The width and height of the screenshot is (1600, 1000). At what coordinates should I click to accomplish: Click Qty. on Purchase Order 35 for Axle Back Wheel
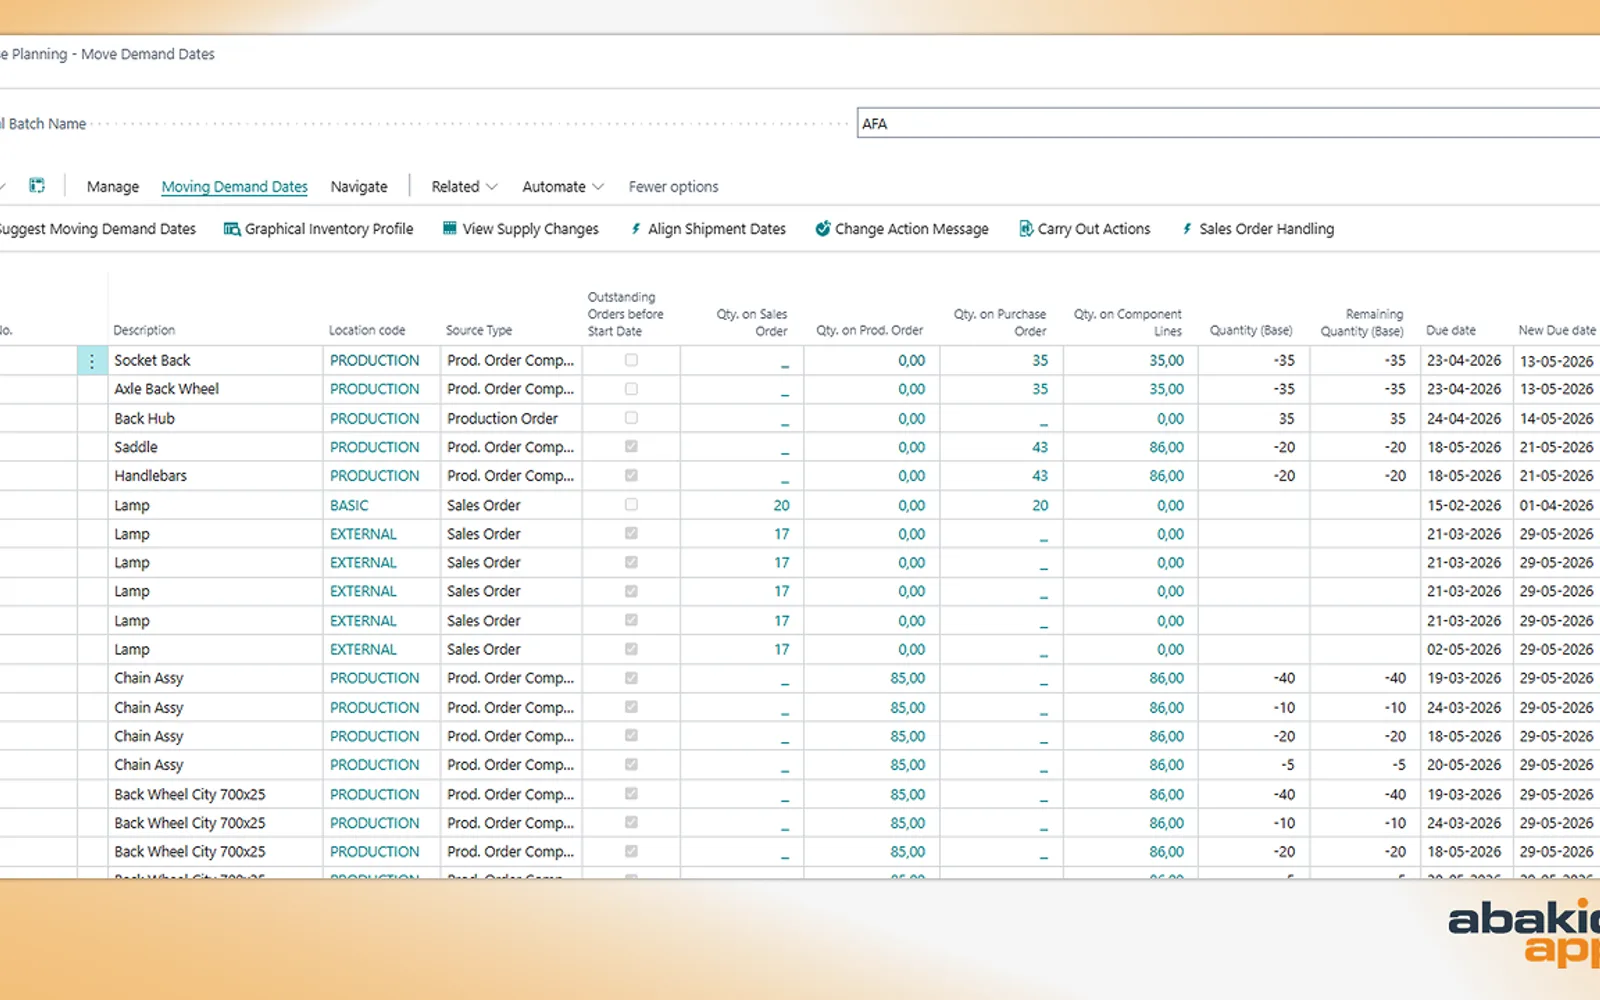coord(1040,390)
